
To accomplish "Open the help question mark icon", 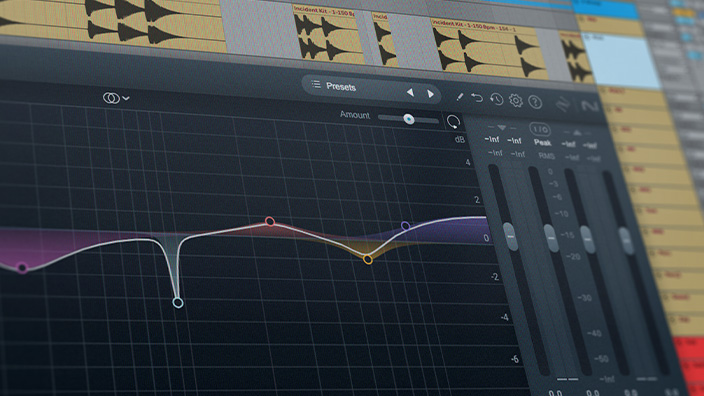I will [535, 102].
